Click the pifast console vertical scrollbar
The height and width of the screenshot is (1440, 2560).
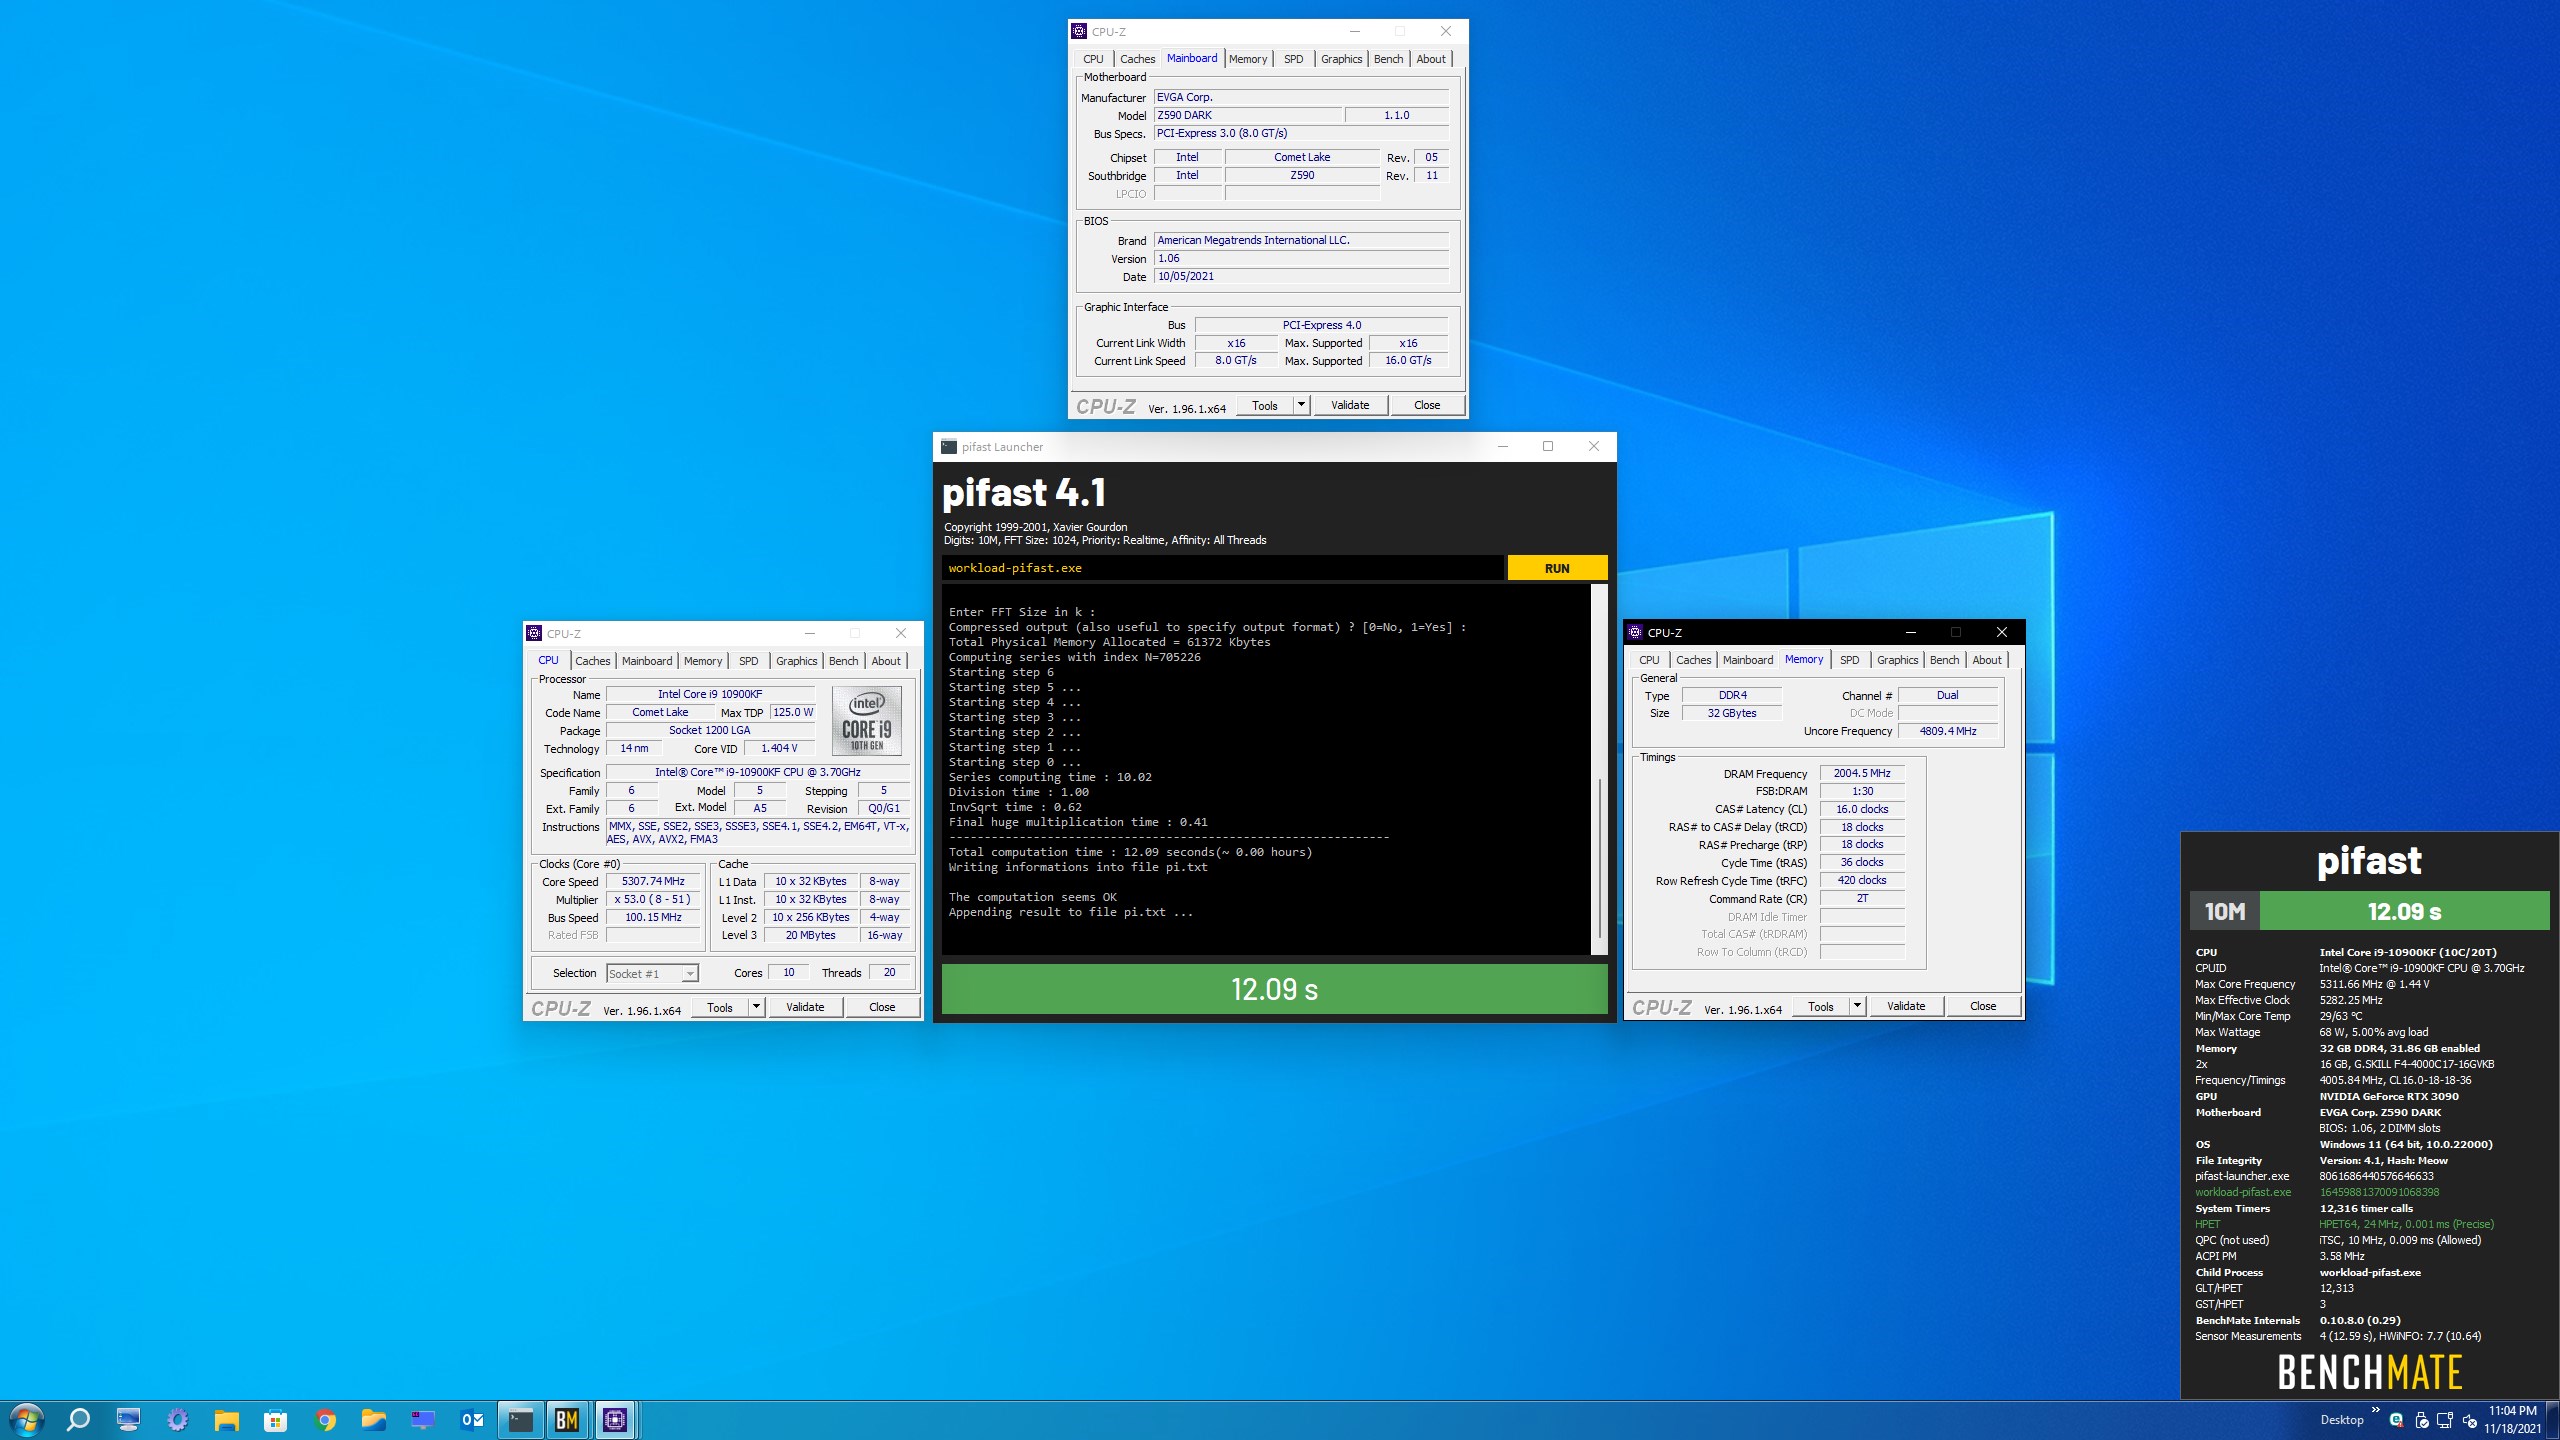click(x=1599, y=860)
